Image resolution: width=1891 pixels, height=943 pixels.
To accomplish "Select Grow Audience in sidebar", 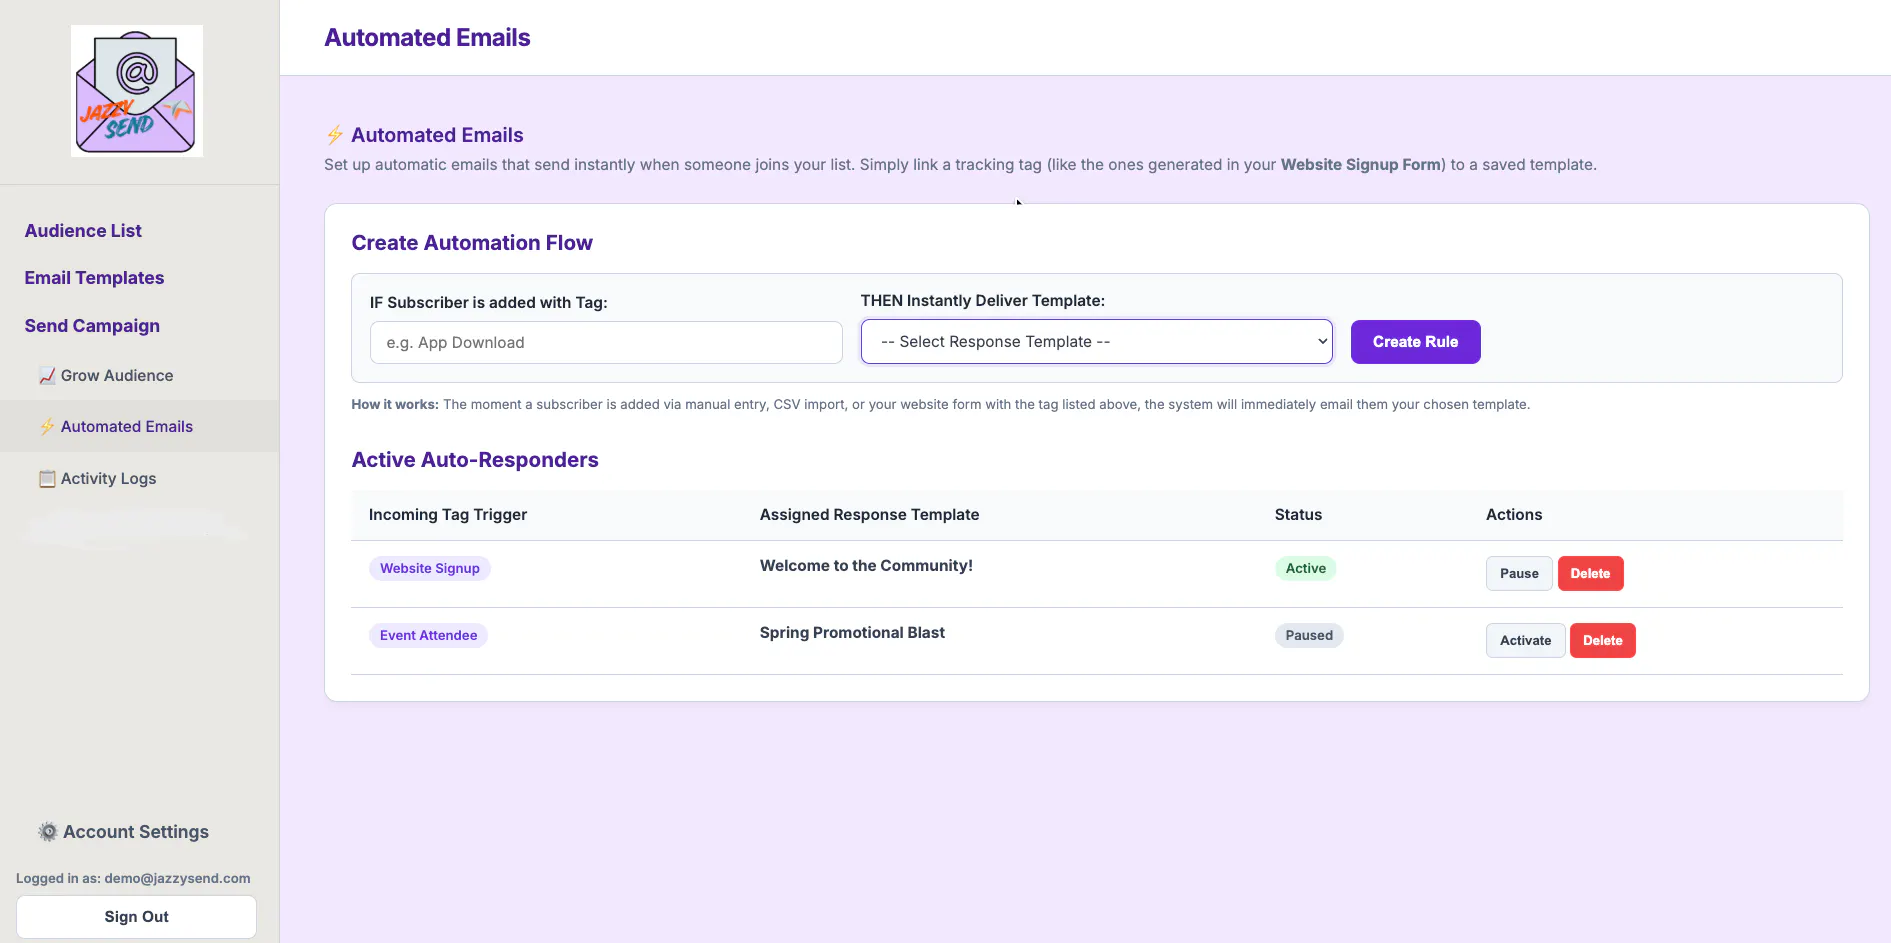I will (x=117, y=376).
